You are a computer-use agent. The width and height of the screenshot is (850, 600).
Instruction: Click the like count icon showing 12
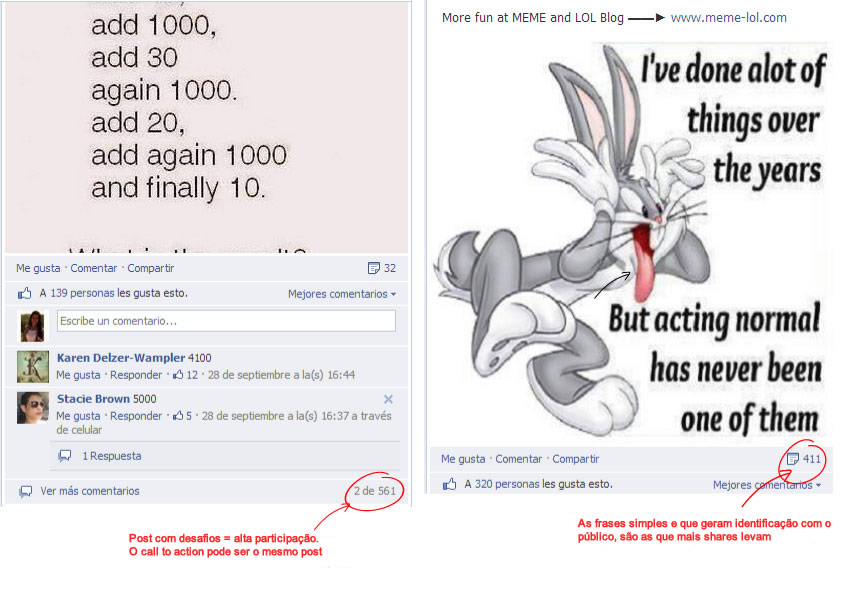coord(178,375)
